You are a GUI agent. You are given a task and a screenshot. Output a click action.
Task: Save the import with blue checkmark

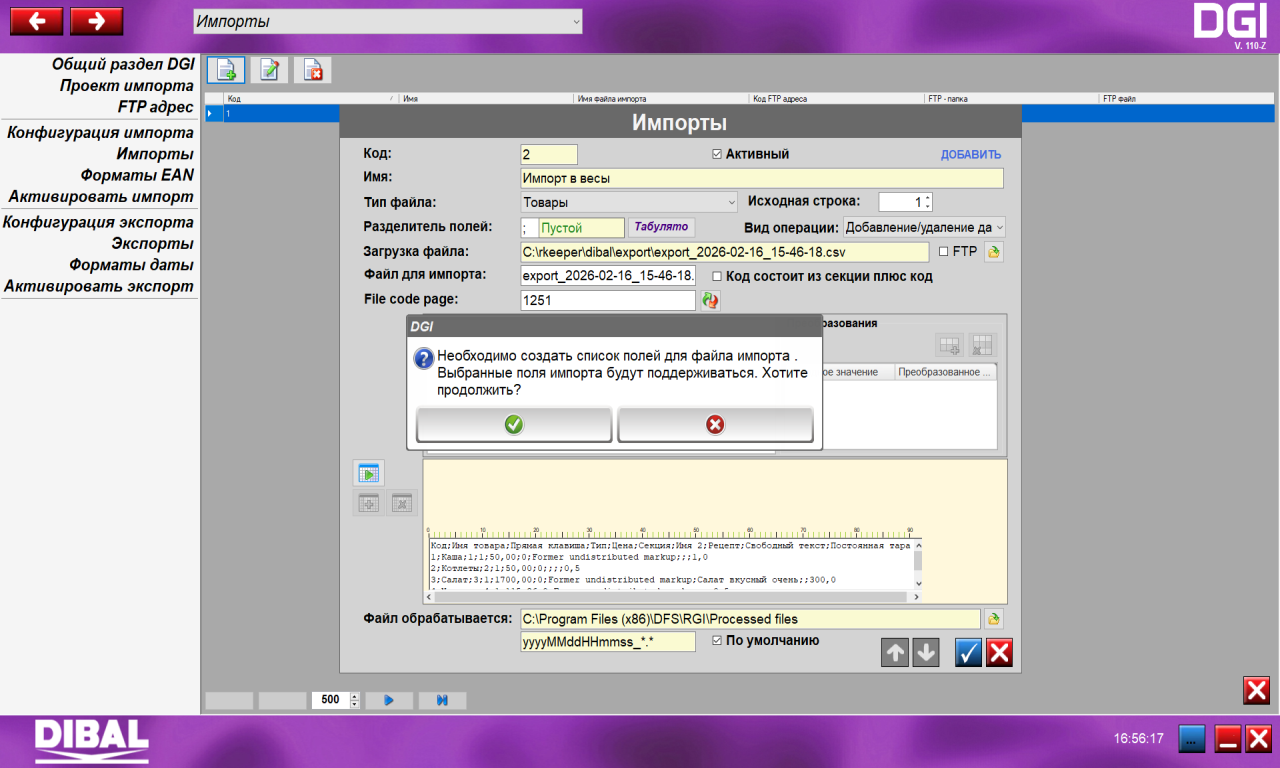(x=968, y=653)
